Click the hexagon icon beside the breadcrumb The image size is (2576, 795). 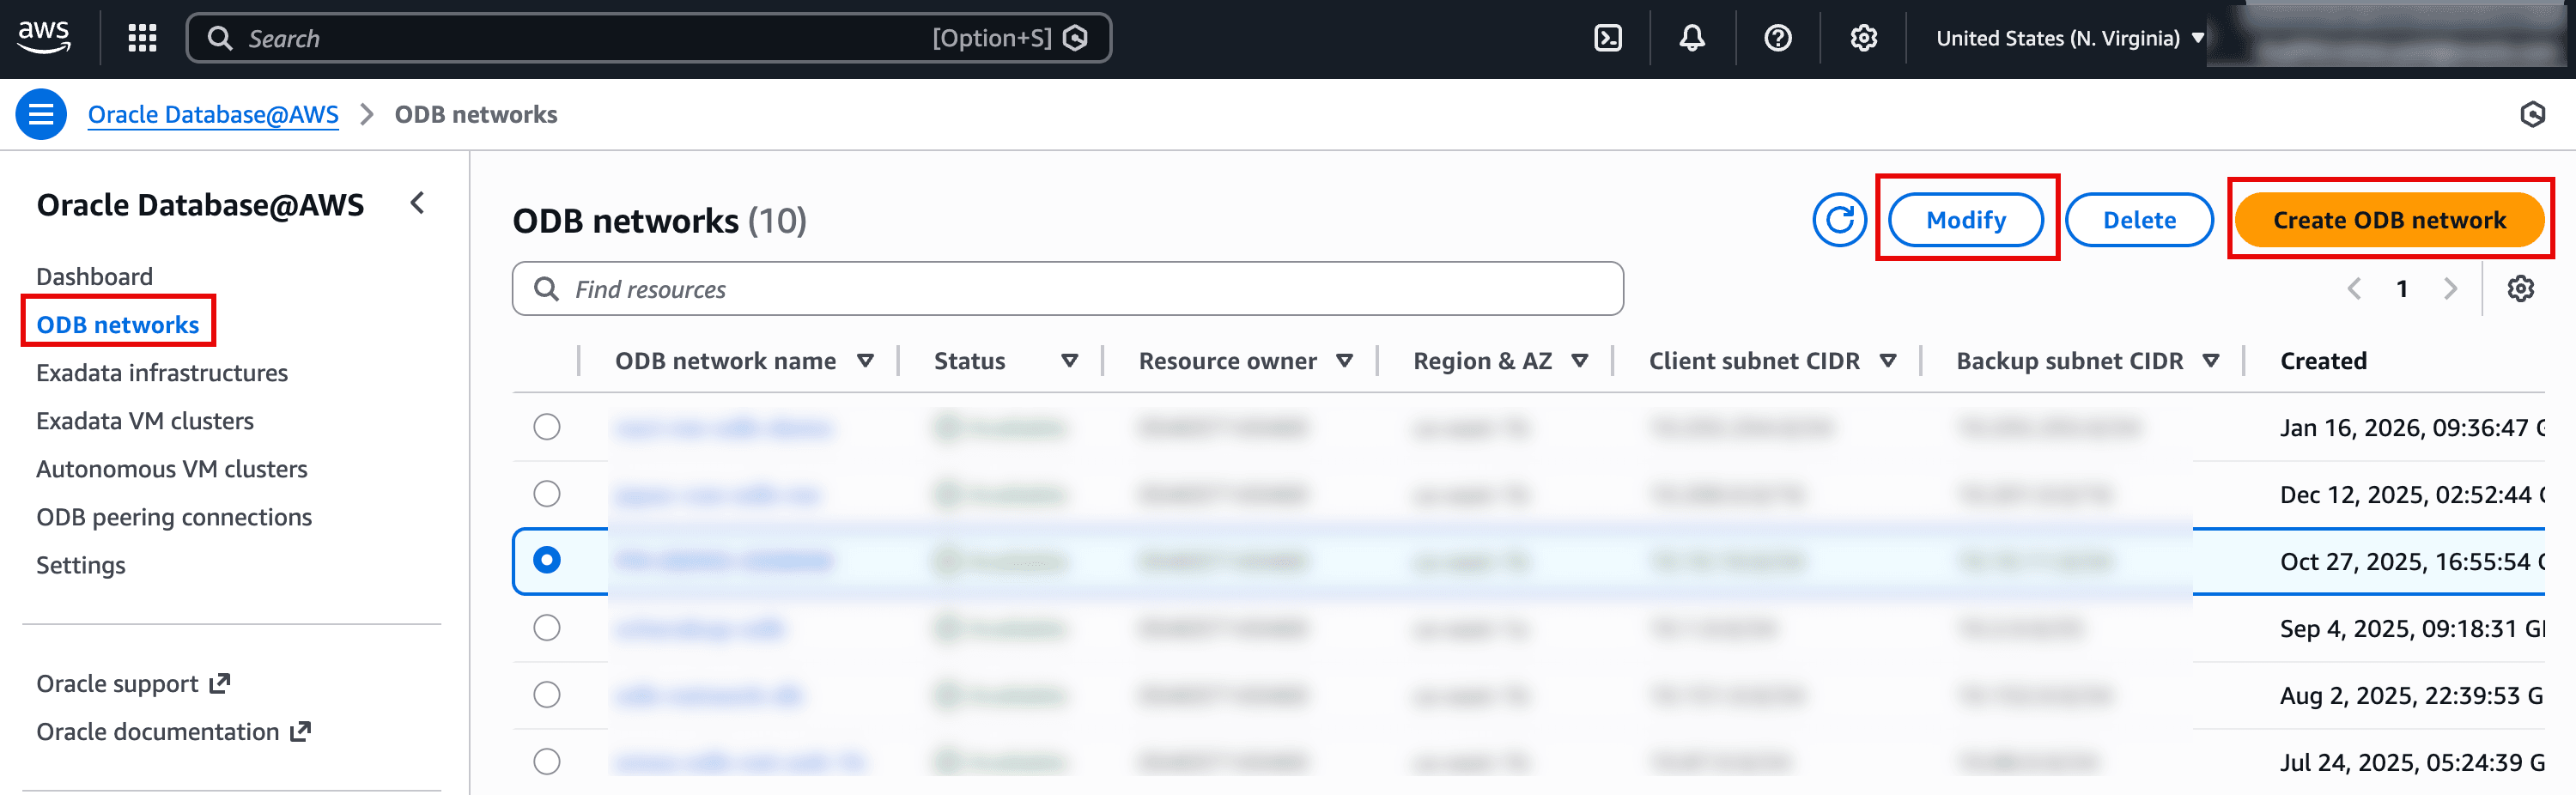(x=2532, y=114)
